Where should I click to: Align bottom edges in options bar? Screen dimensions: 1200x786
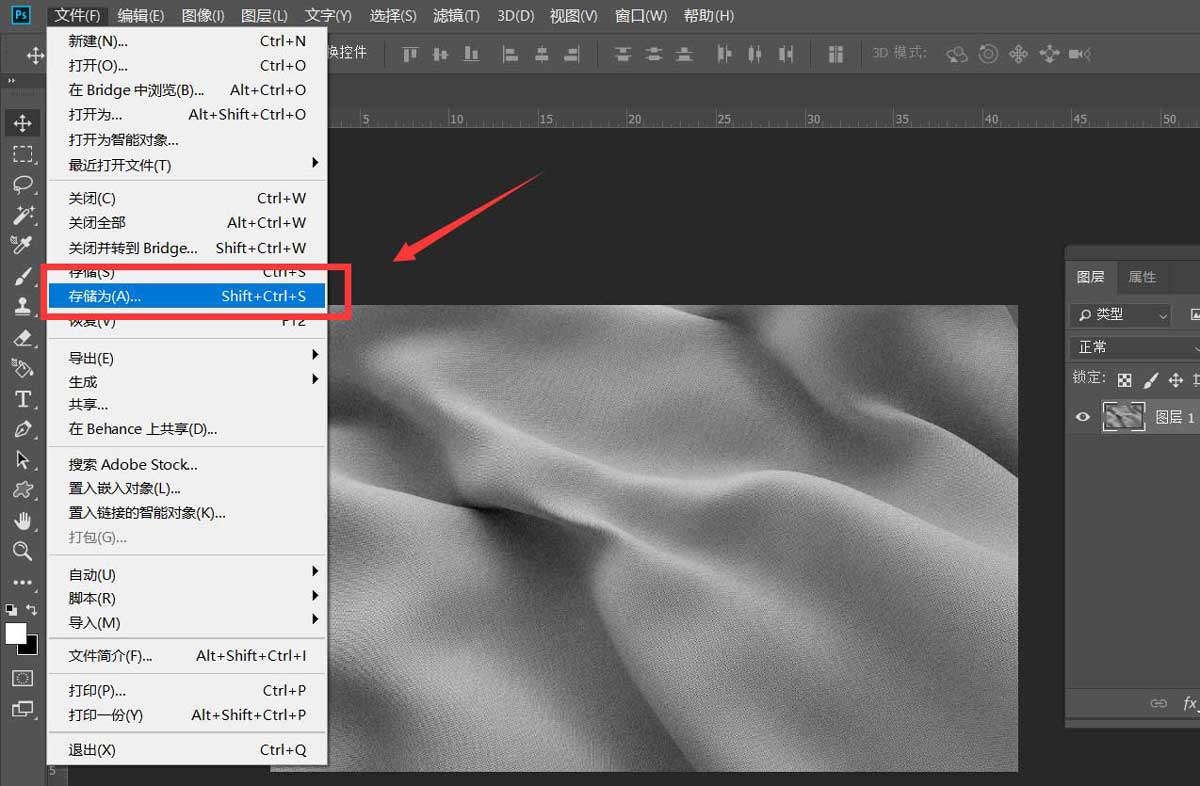coord(470,54)
